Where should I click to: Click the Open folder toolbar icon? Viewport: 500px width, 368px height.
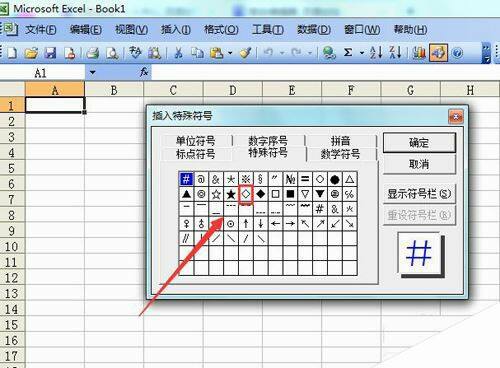[x=31, y=53]
